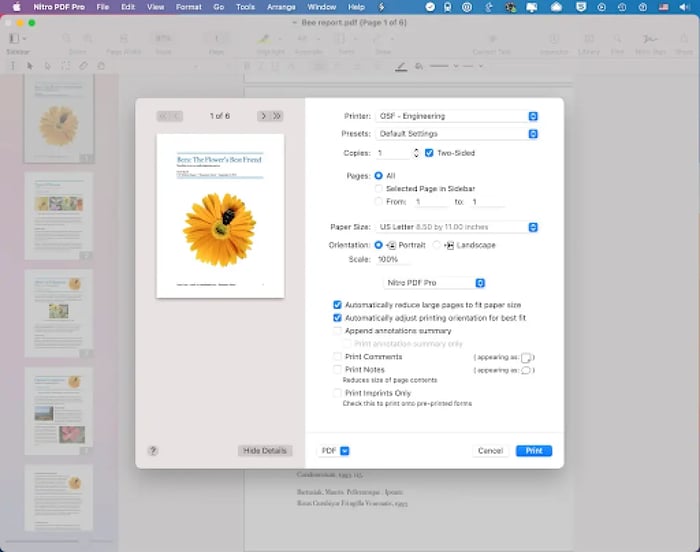
Task: Click the portrait orientation page icon
Action: [x=392, y=245]
